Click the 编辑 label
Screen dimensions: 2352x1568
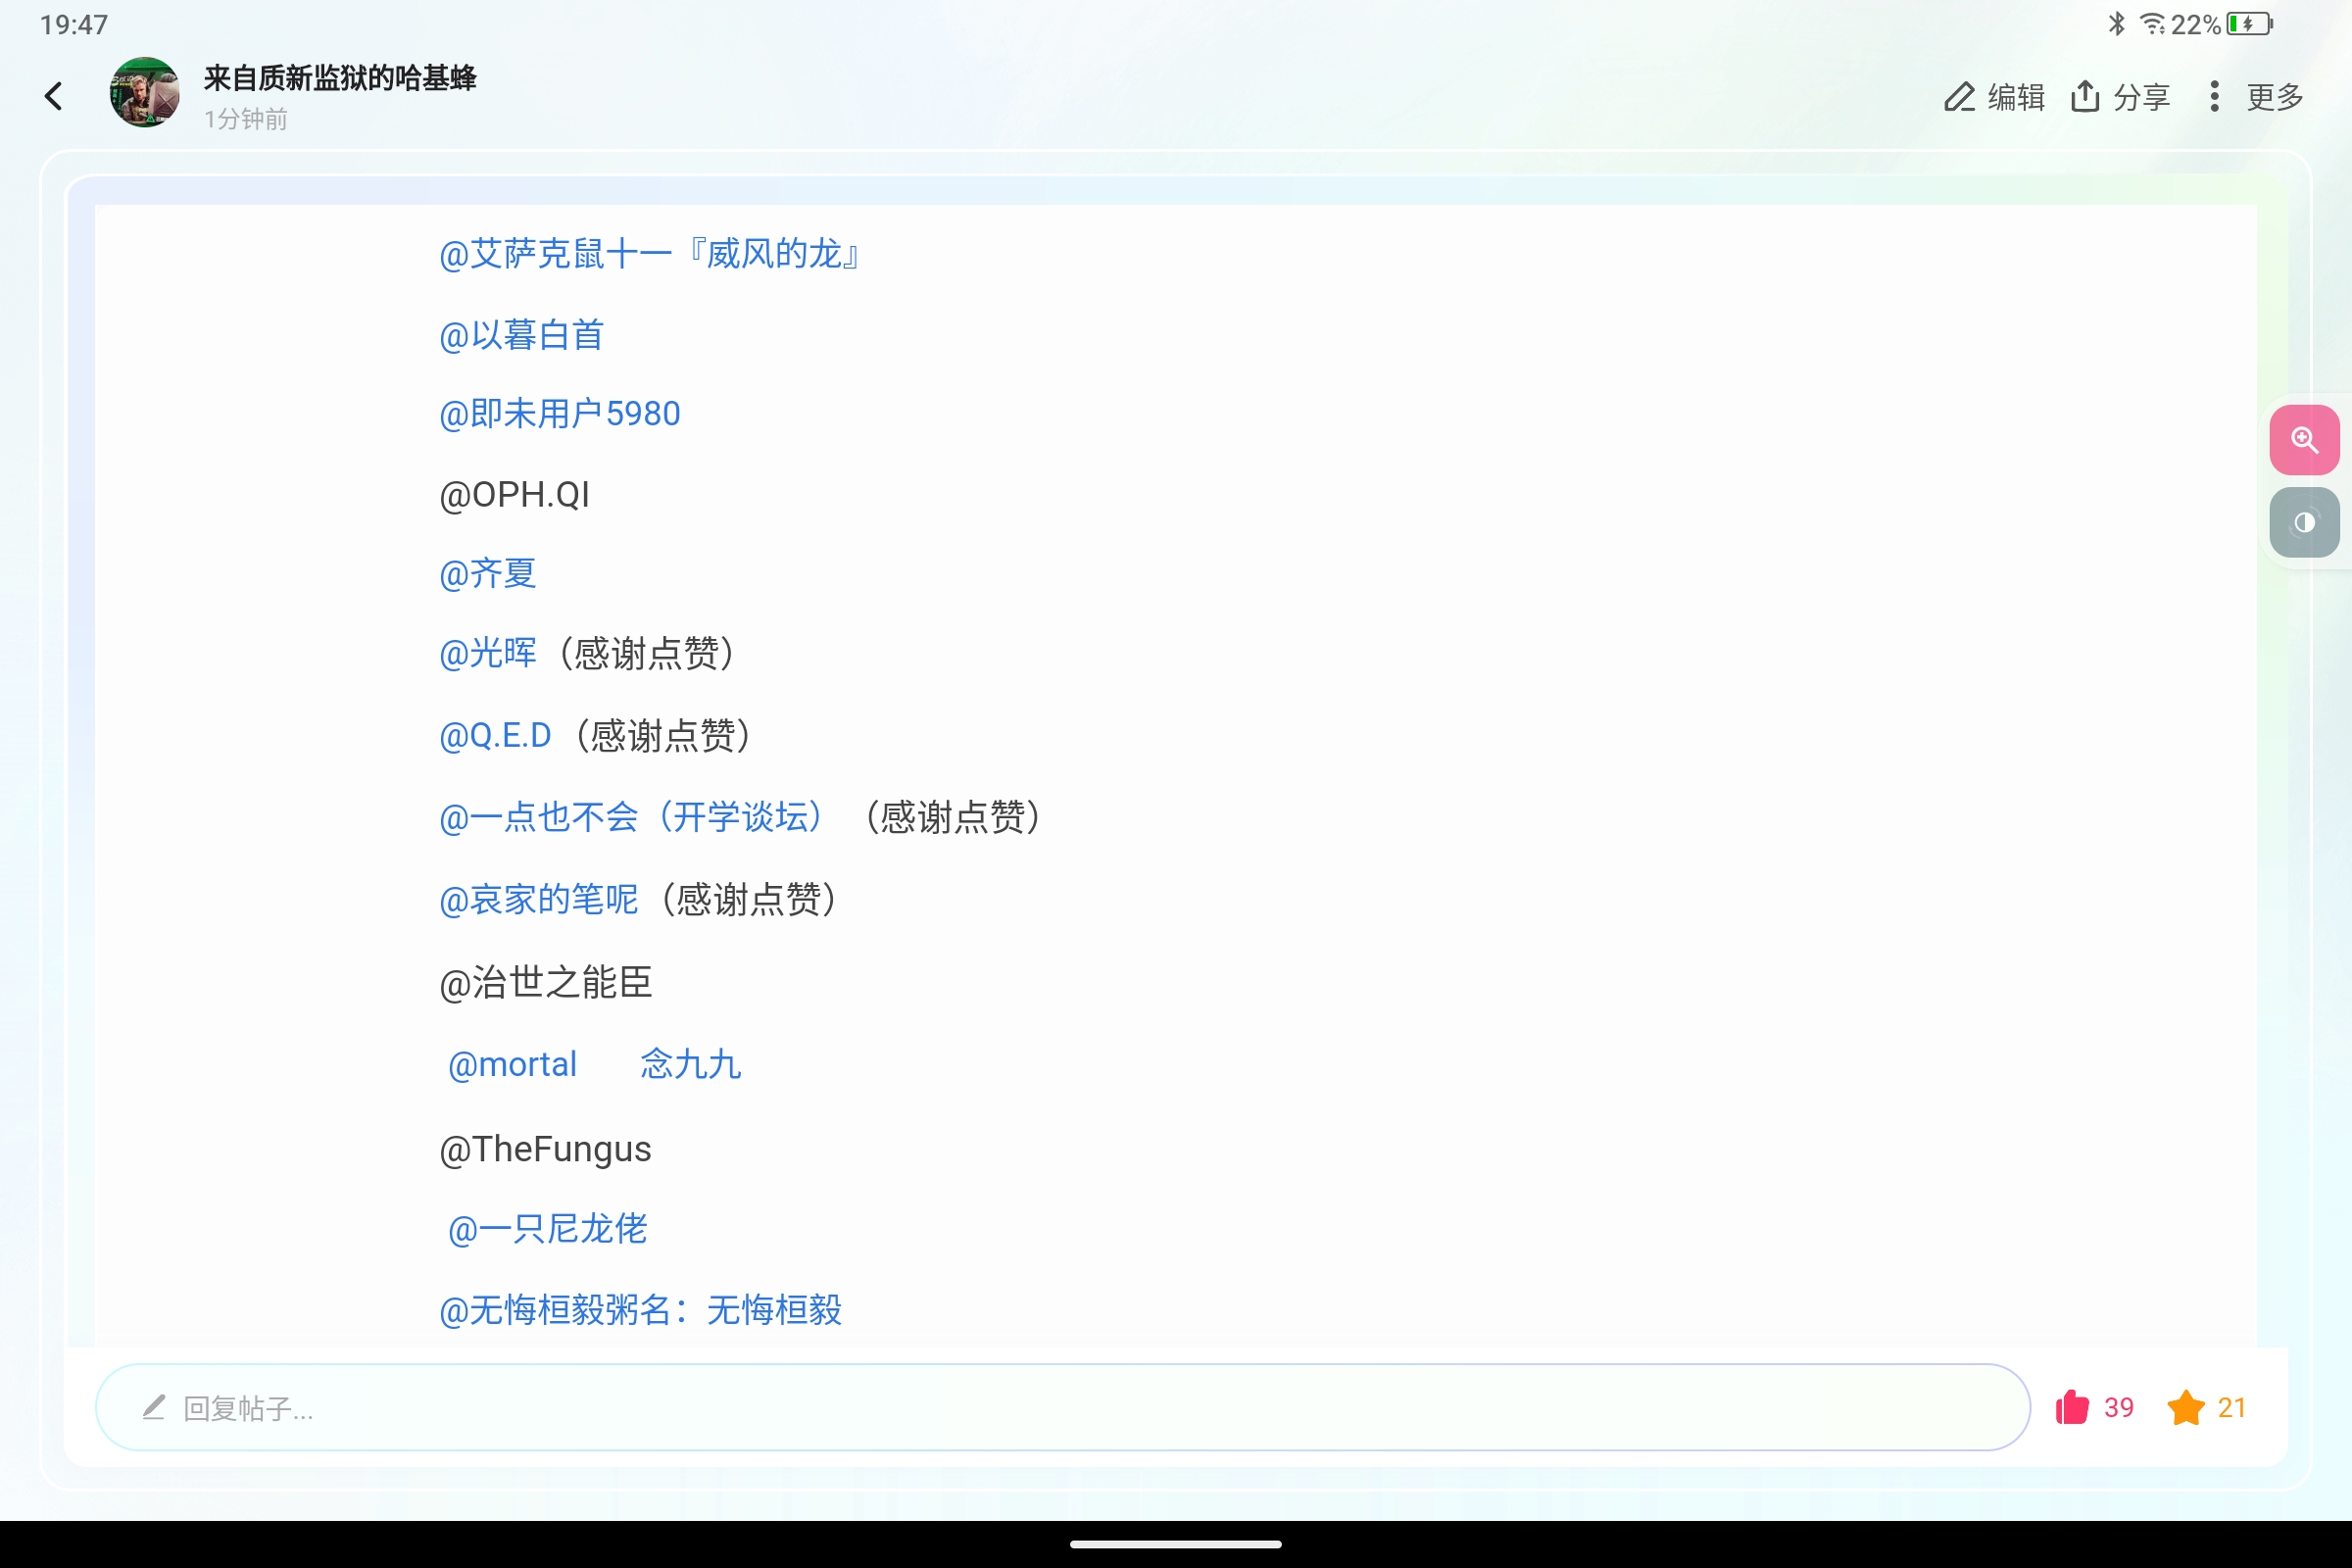(2016, 97)
